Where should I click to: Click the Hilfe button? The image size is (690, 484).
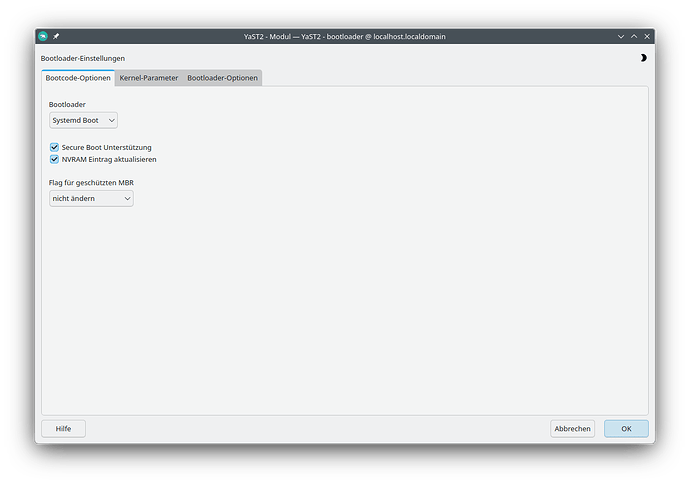pyautogui.click(x=63, y=429)
